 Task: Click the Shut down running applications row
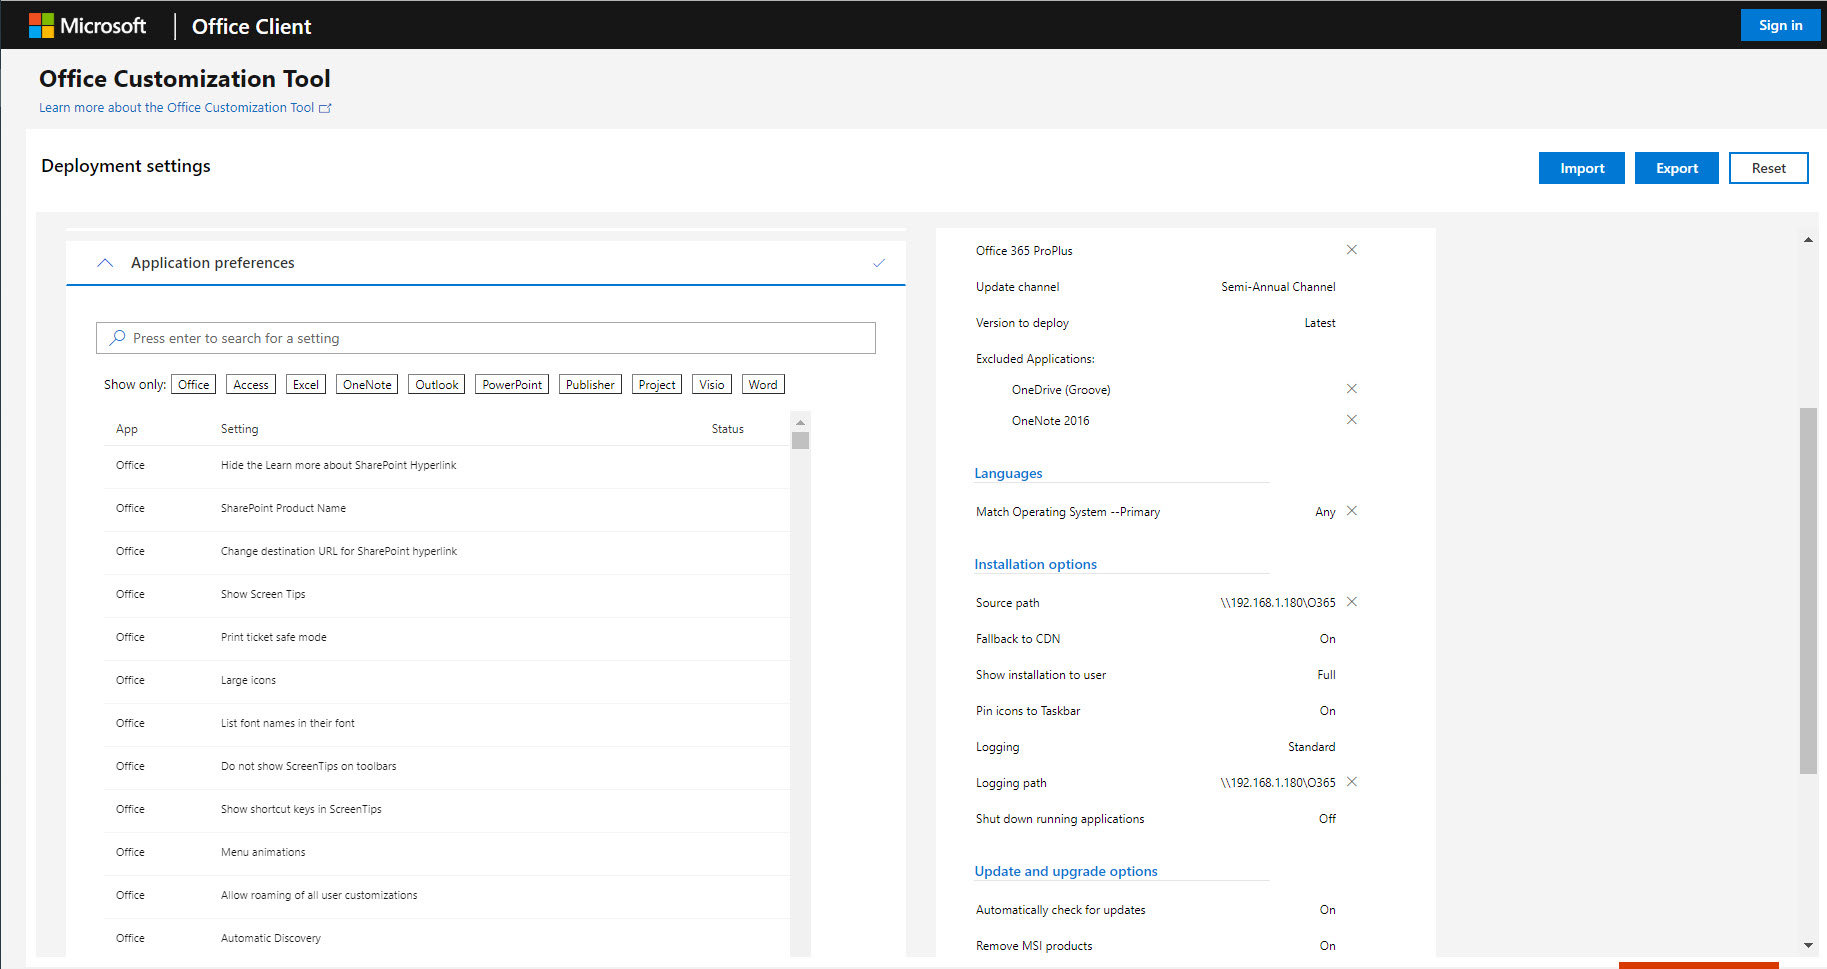pos(1155,819)
